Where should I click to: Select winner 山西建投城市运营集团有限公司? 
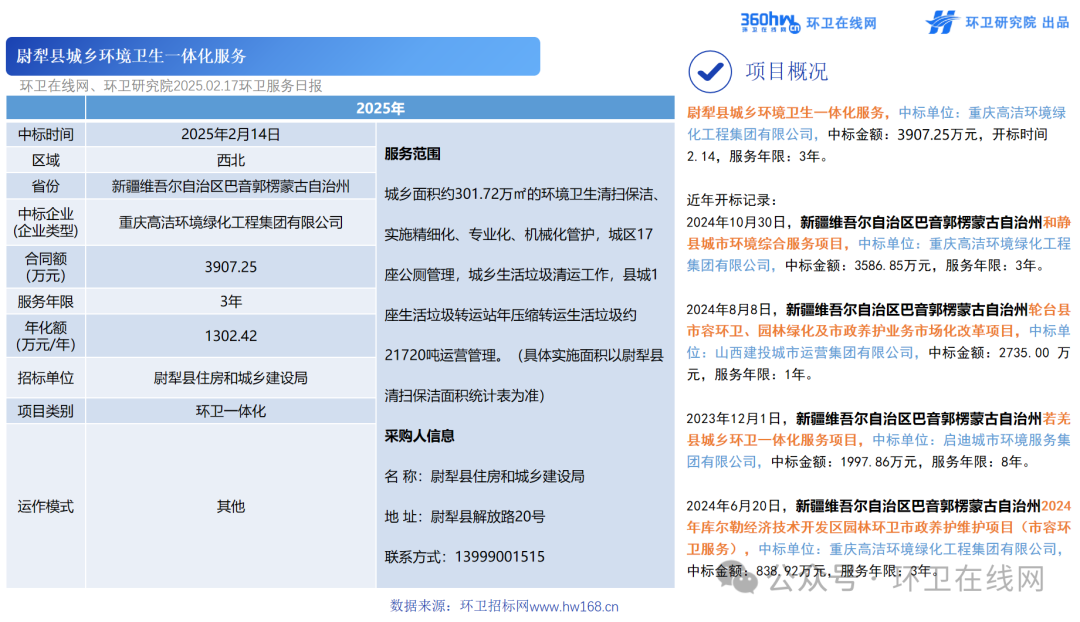click(813, 353)
